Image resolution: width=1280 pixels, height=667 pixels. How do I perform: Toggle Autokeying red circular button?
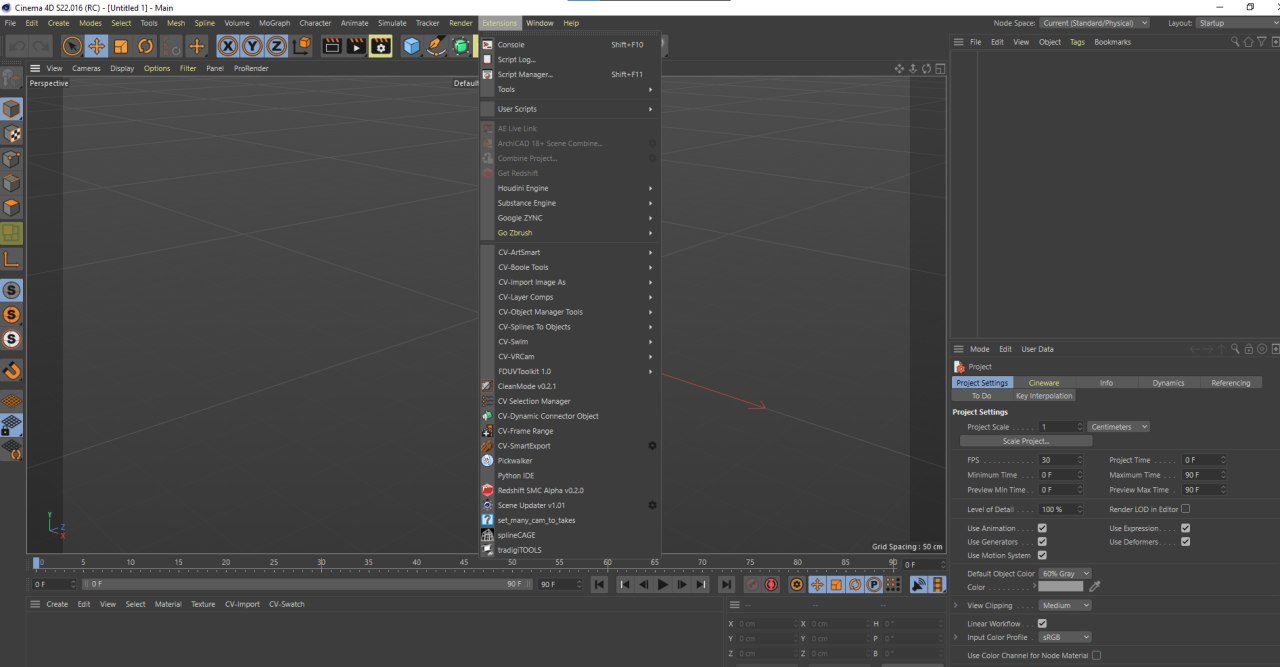click(771, 584)
